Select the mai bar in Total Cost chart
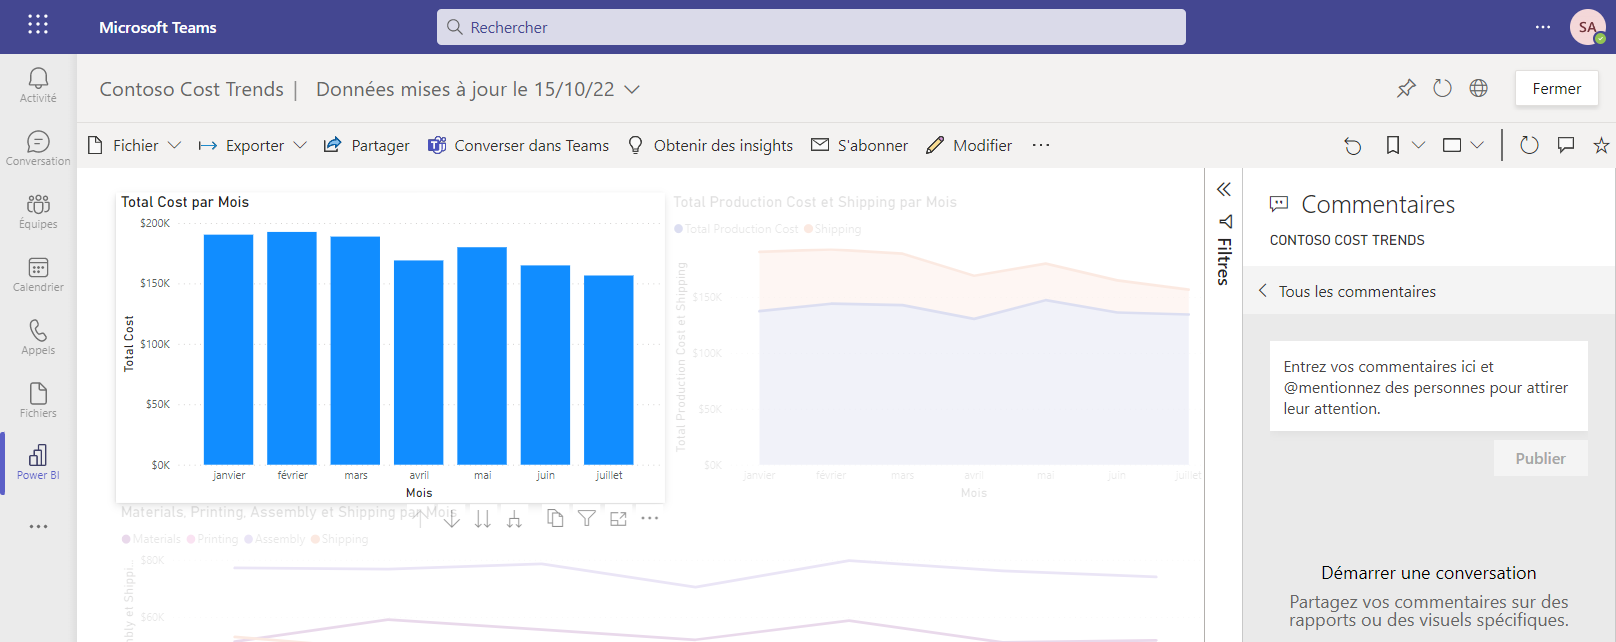 [482, 356]
